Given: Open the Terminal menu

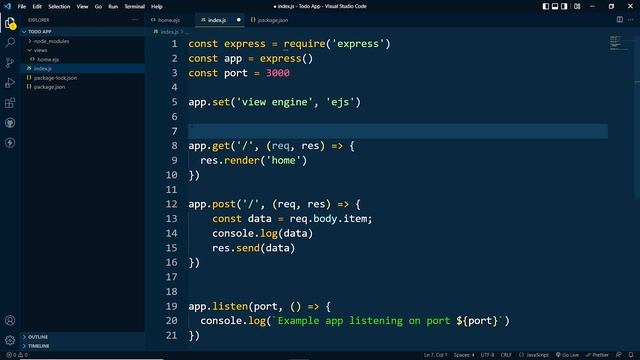Looking at the screenshot, I should coord(135,7).
